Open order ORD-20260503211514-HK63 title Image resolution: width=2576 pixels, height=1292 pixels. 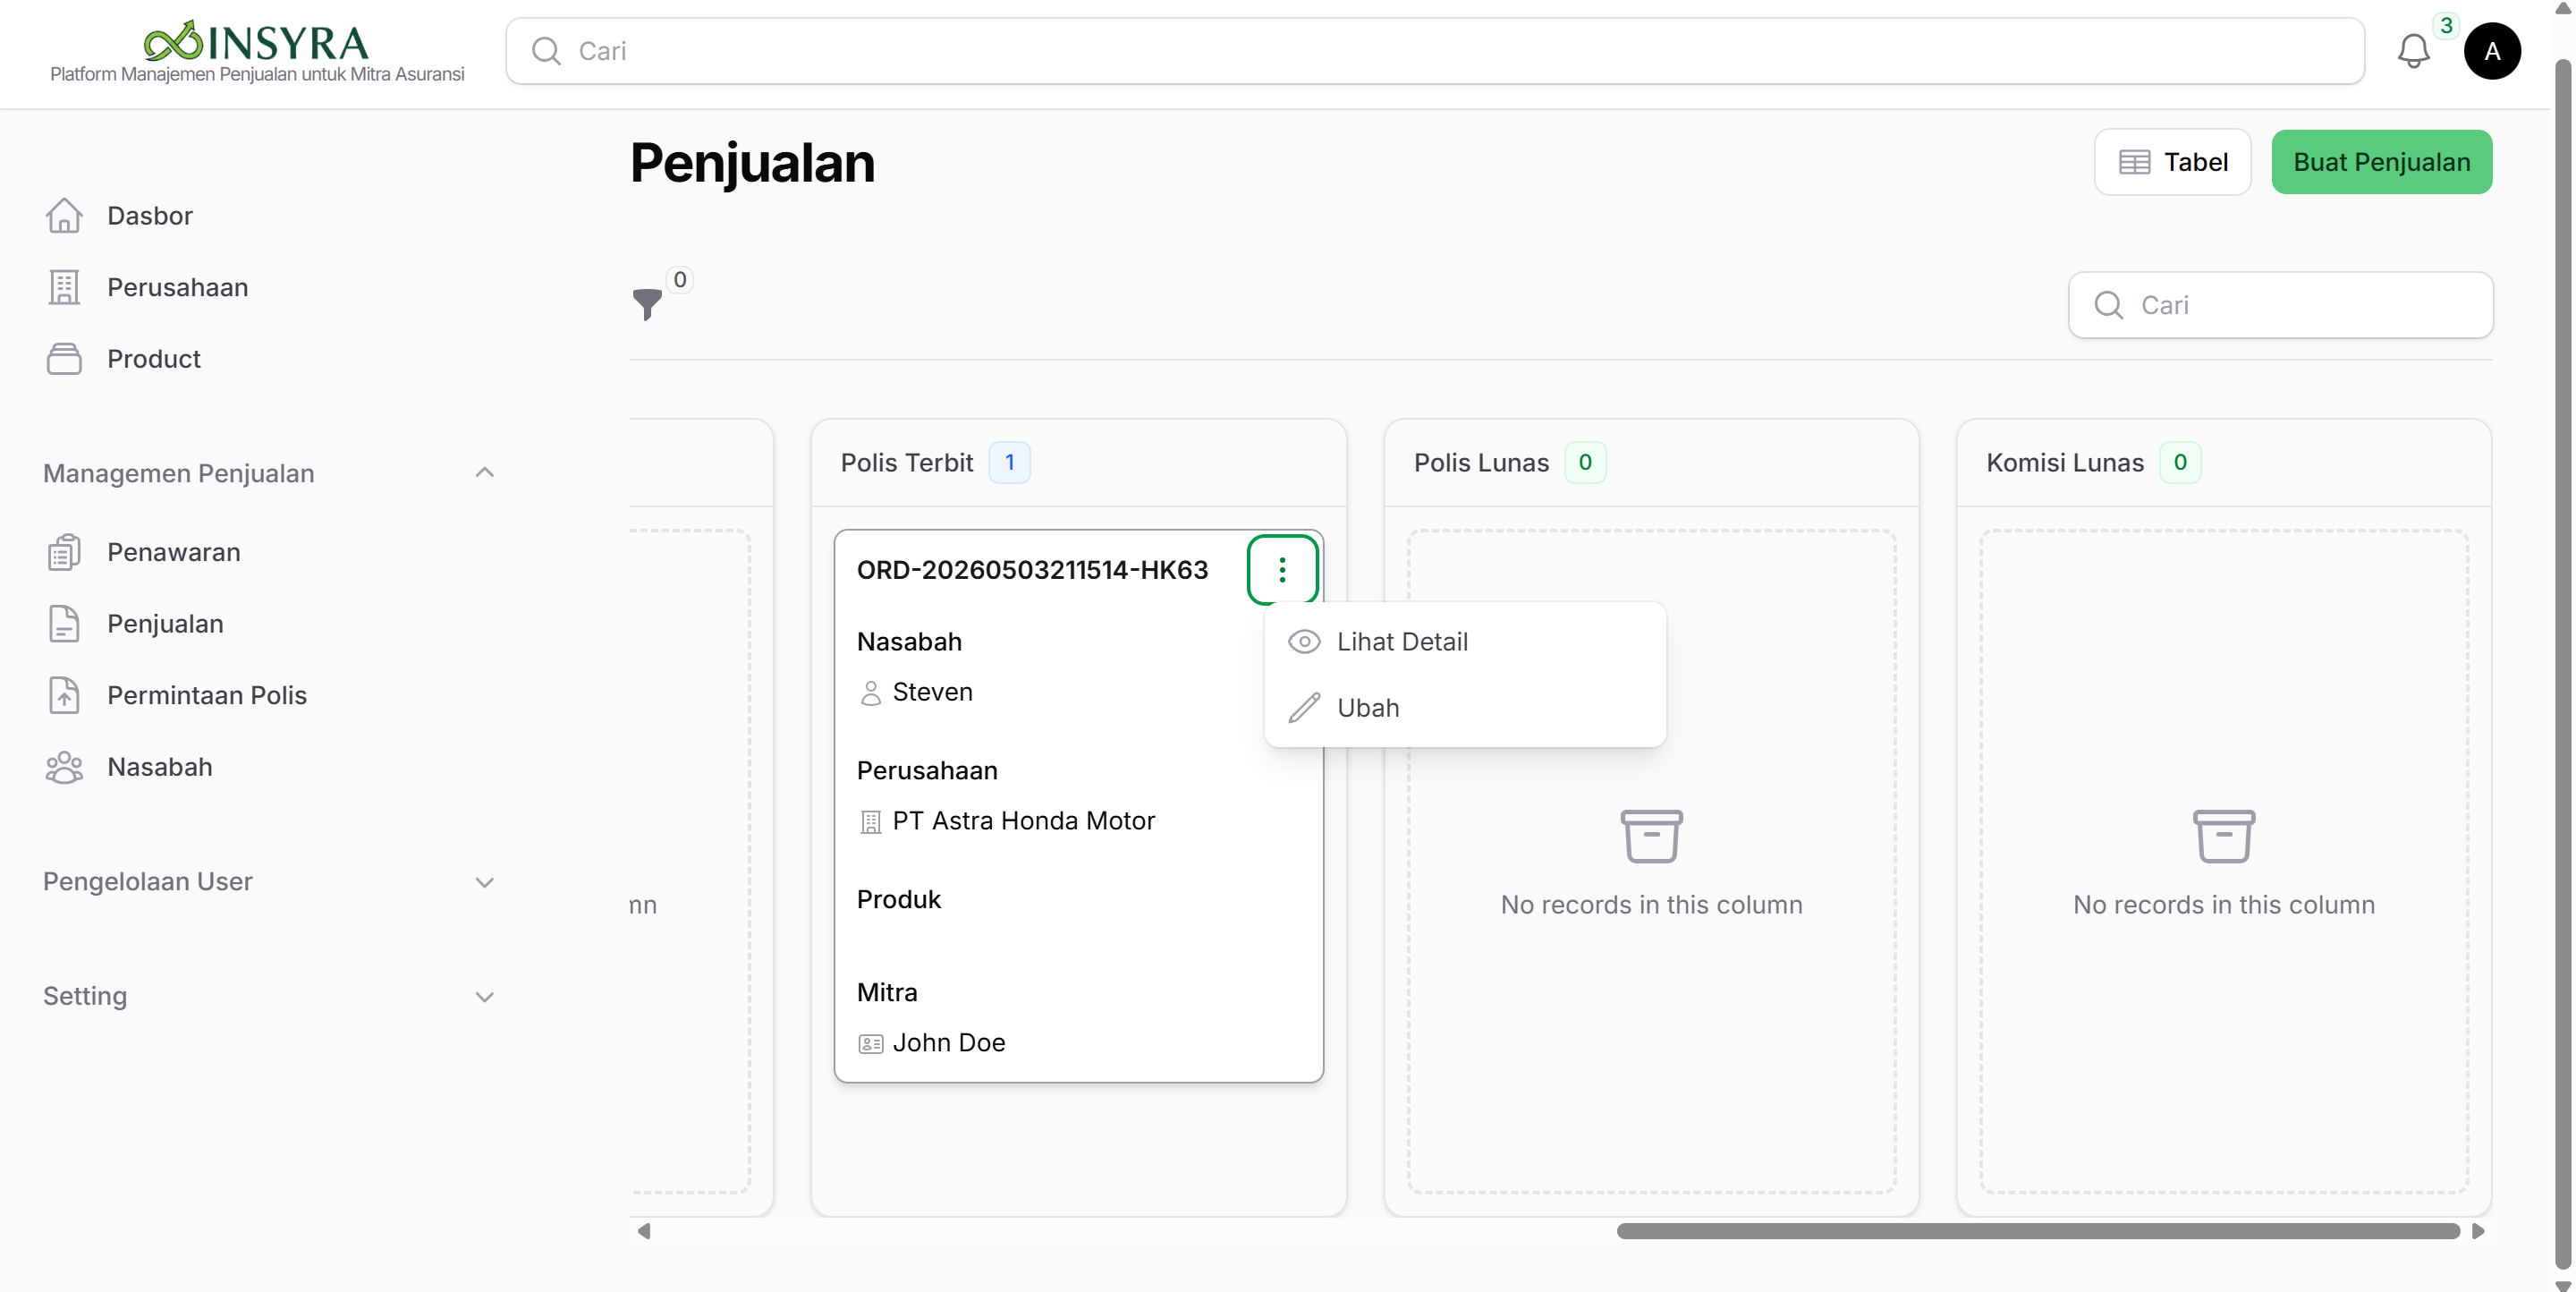(x=1032, y=570)
